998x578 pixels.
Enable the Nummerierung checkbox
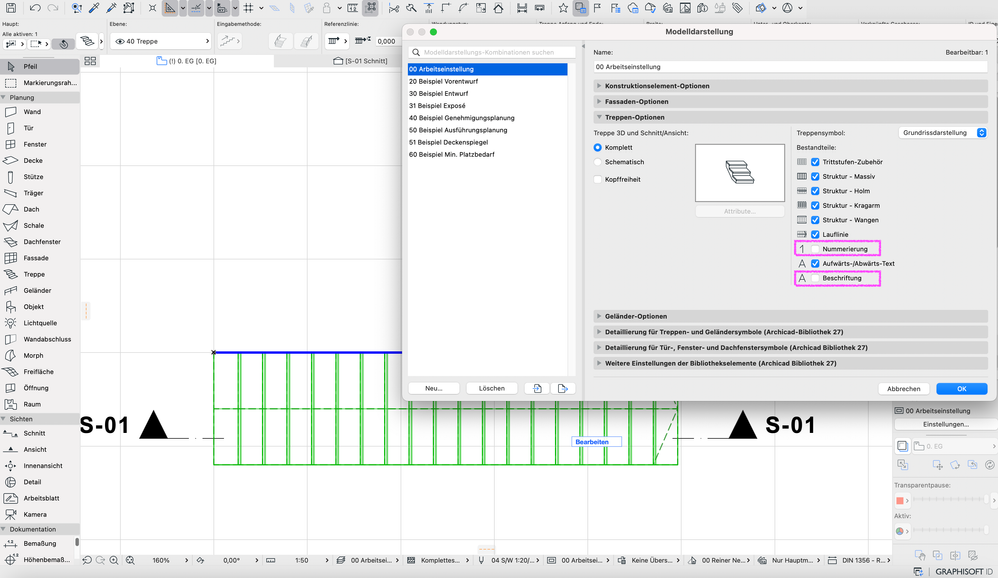click(815, 249)
